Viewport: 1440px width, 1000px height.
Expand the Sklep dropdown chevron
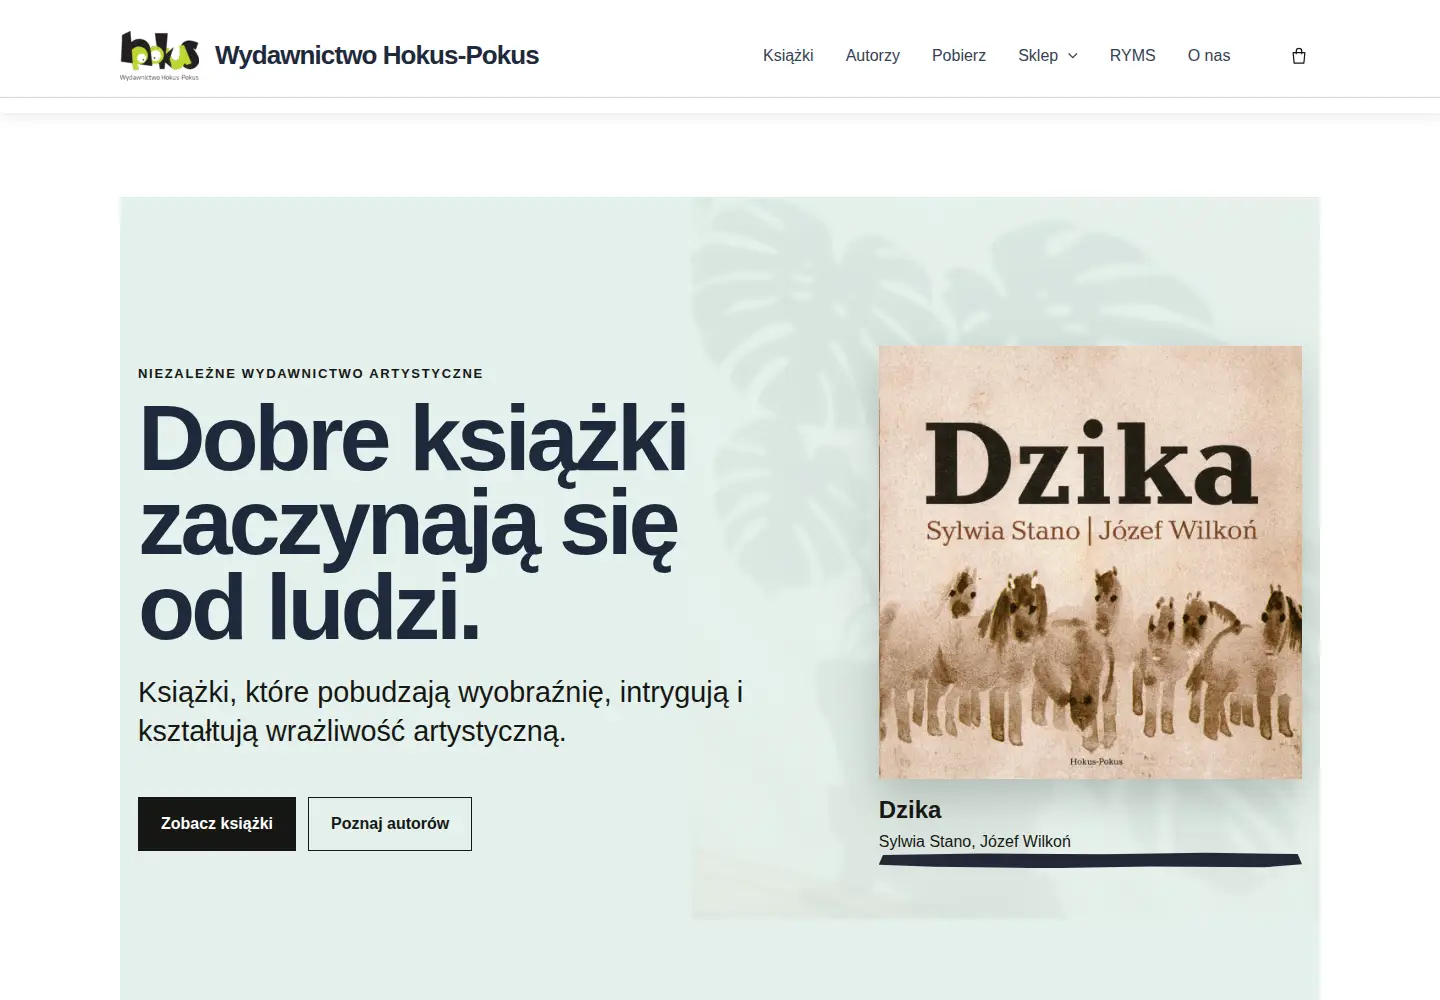(1073, 56)
